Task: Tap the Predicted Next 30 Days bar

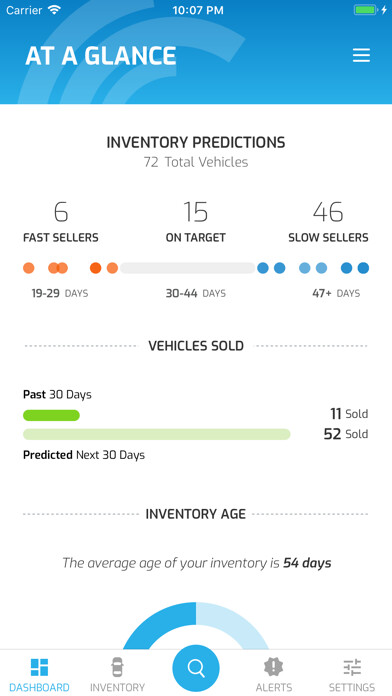Action: pos(157,434)
